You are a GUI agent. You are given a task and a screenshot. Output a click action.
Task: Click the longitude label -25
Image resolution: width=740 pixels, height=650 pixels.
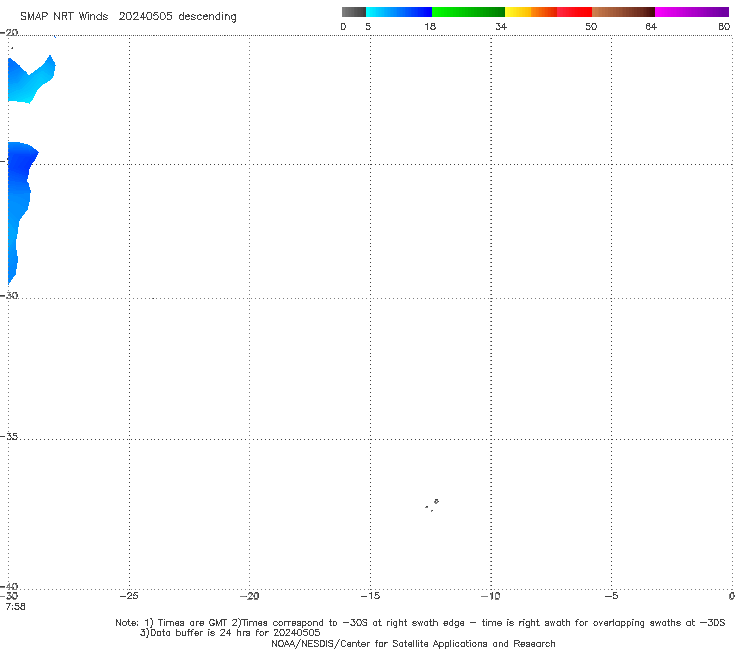click(x=129, y=596)
